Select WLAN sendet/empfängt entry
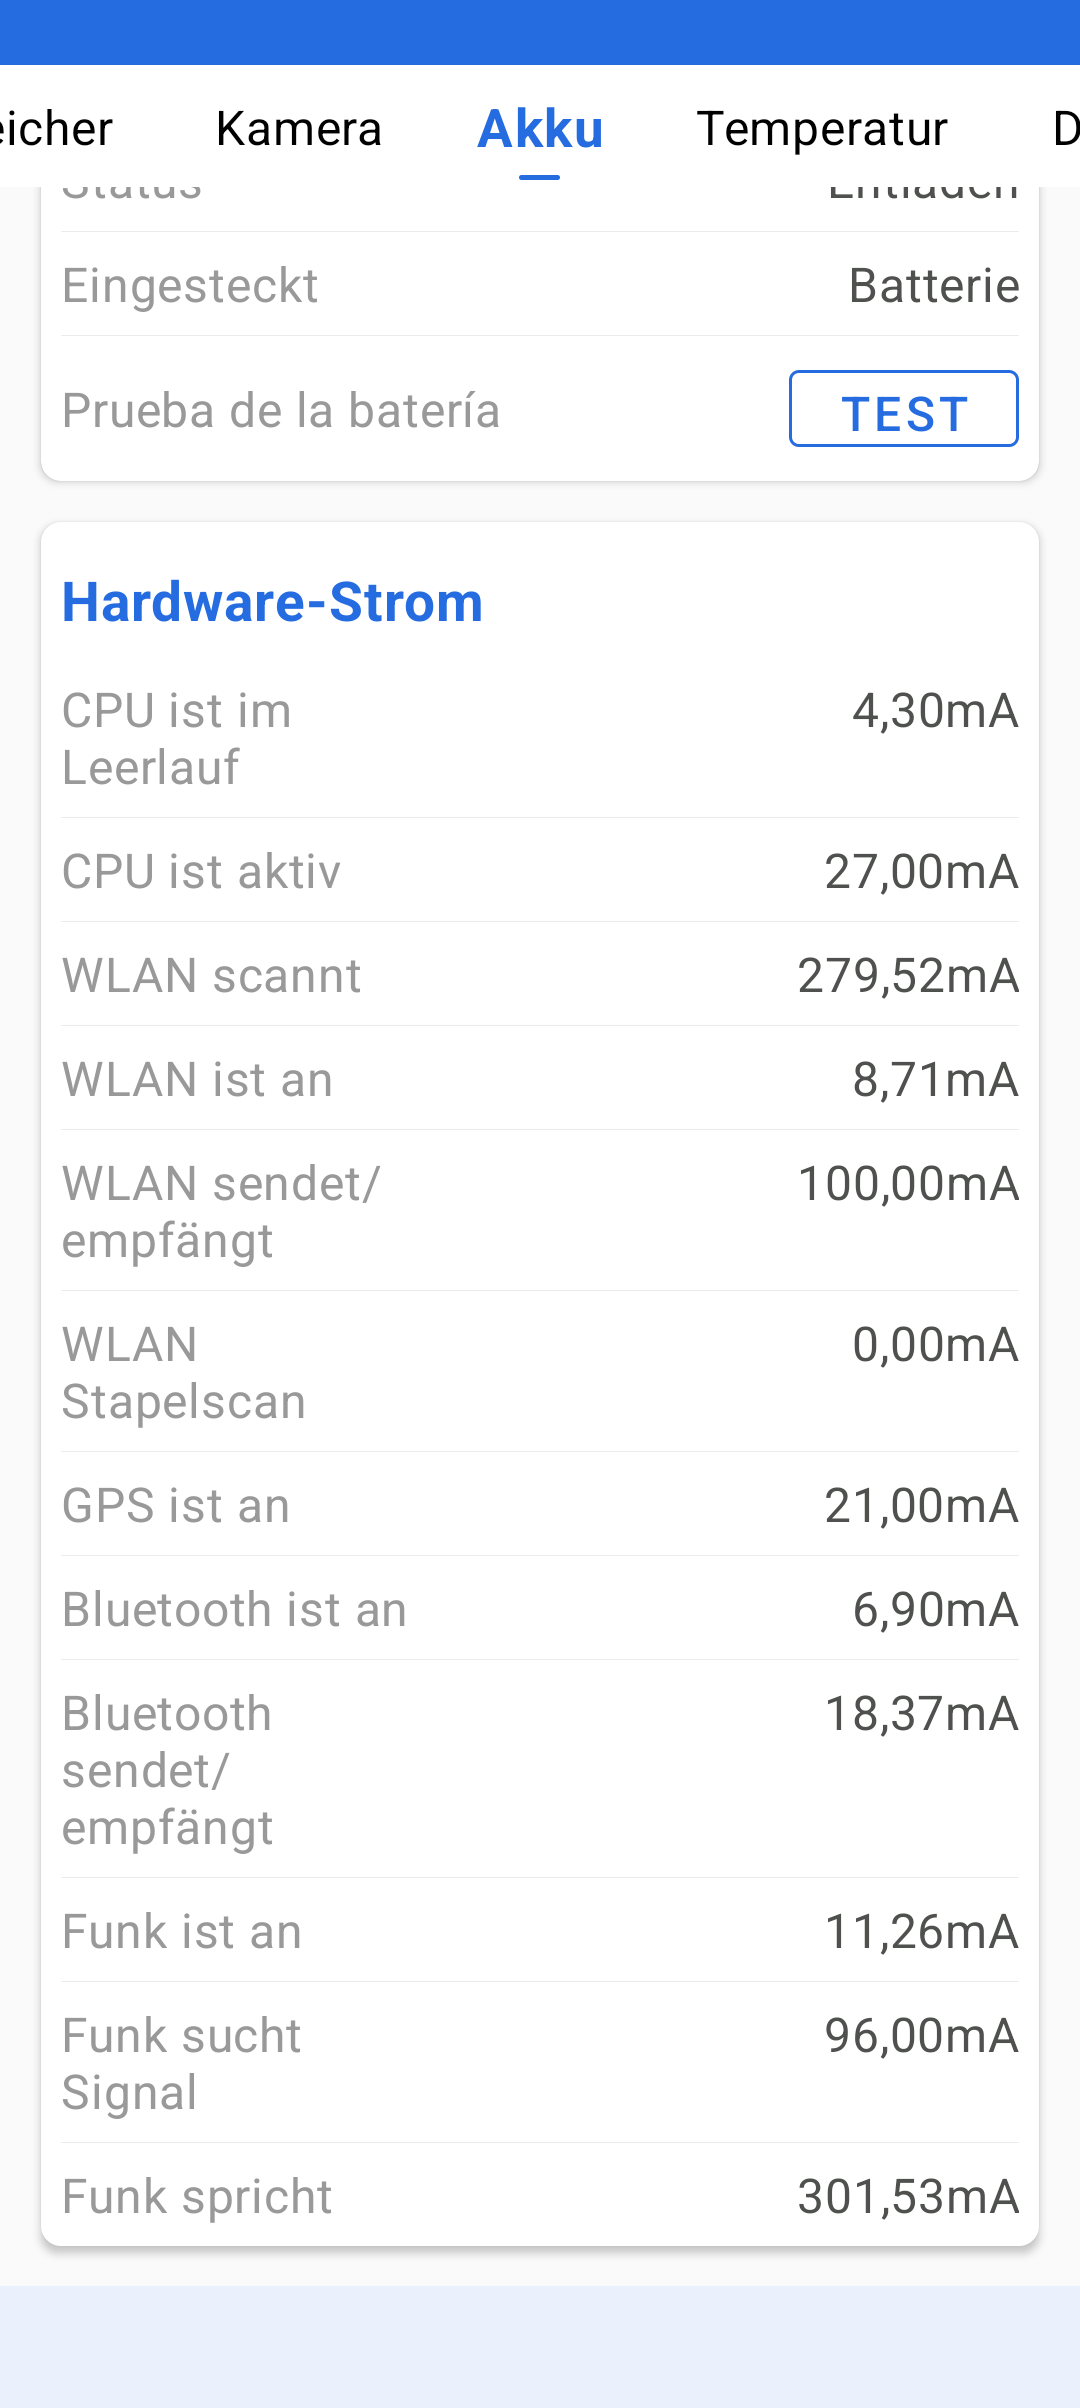 pyautogui.click(x=540, y=1211)
